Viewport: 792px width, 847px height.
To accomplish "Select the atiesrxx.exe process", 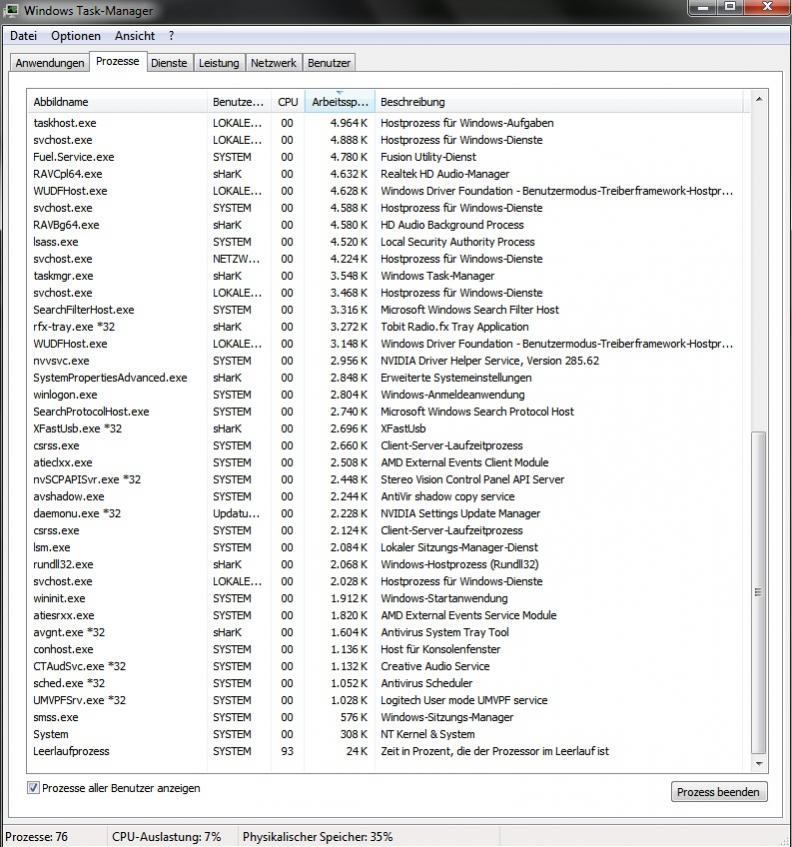I will point(387,615).
